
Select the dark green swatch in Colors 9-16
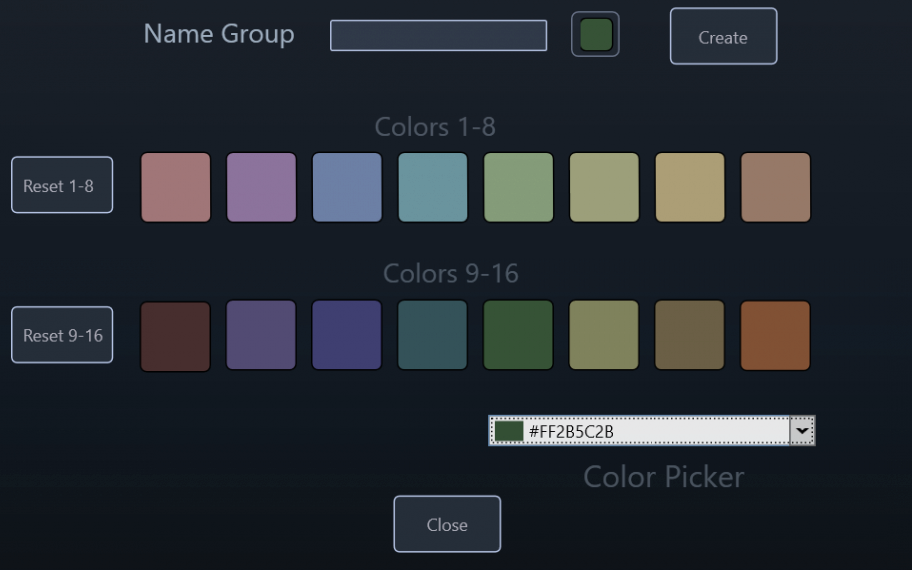click(x=518, y=335)
